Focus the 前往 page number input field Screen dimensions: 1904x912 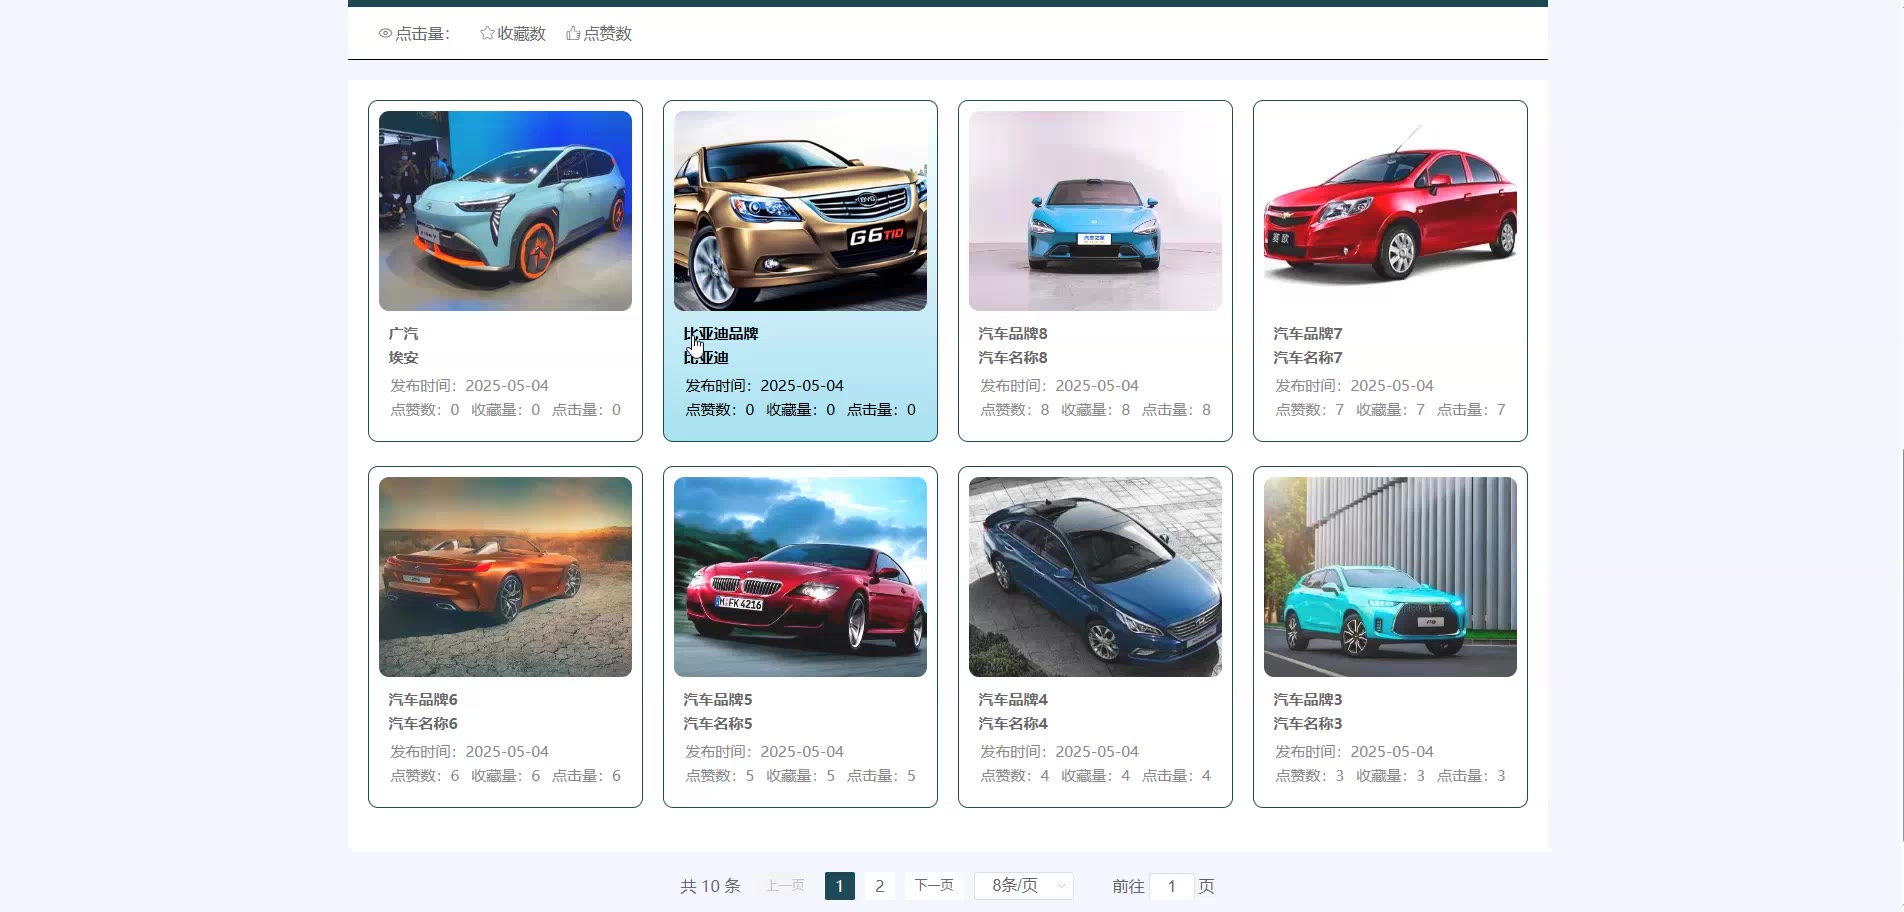tap(1172, 886)
